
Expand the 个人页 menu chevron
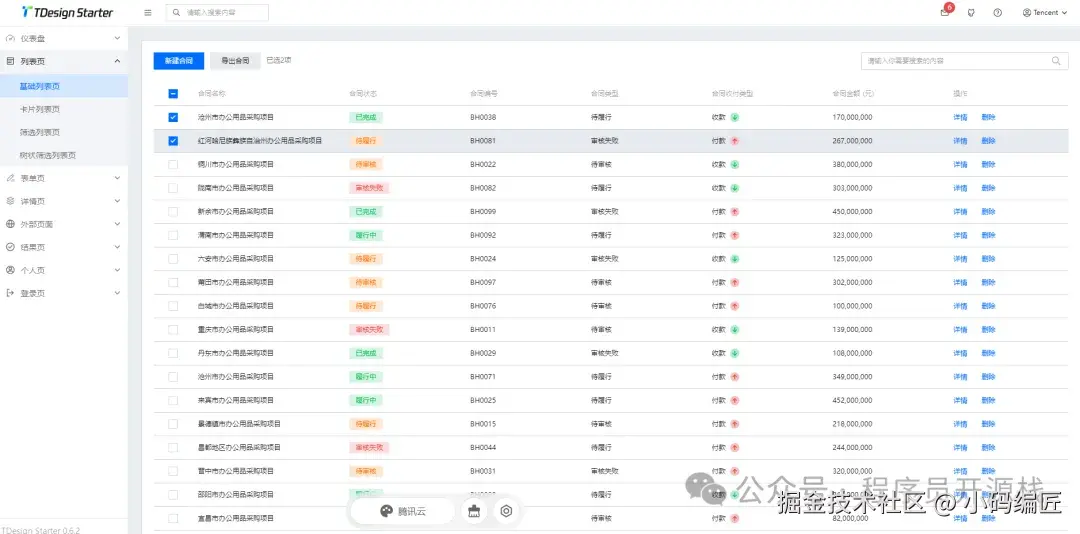tap(117, 270)
